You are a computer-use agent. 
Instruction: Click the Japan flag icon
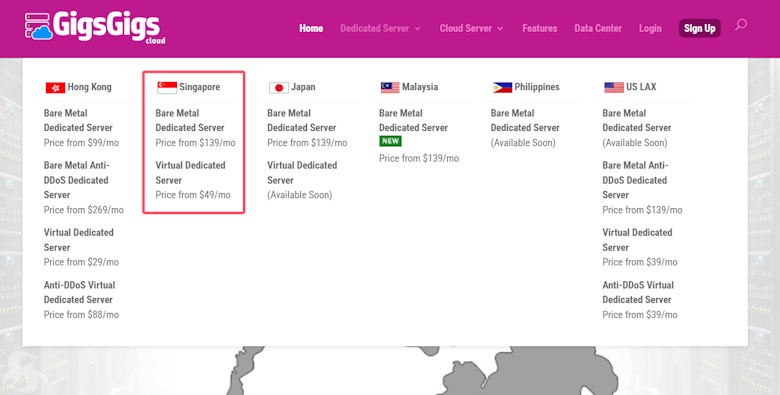(279, 88)
